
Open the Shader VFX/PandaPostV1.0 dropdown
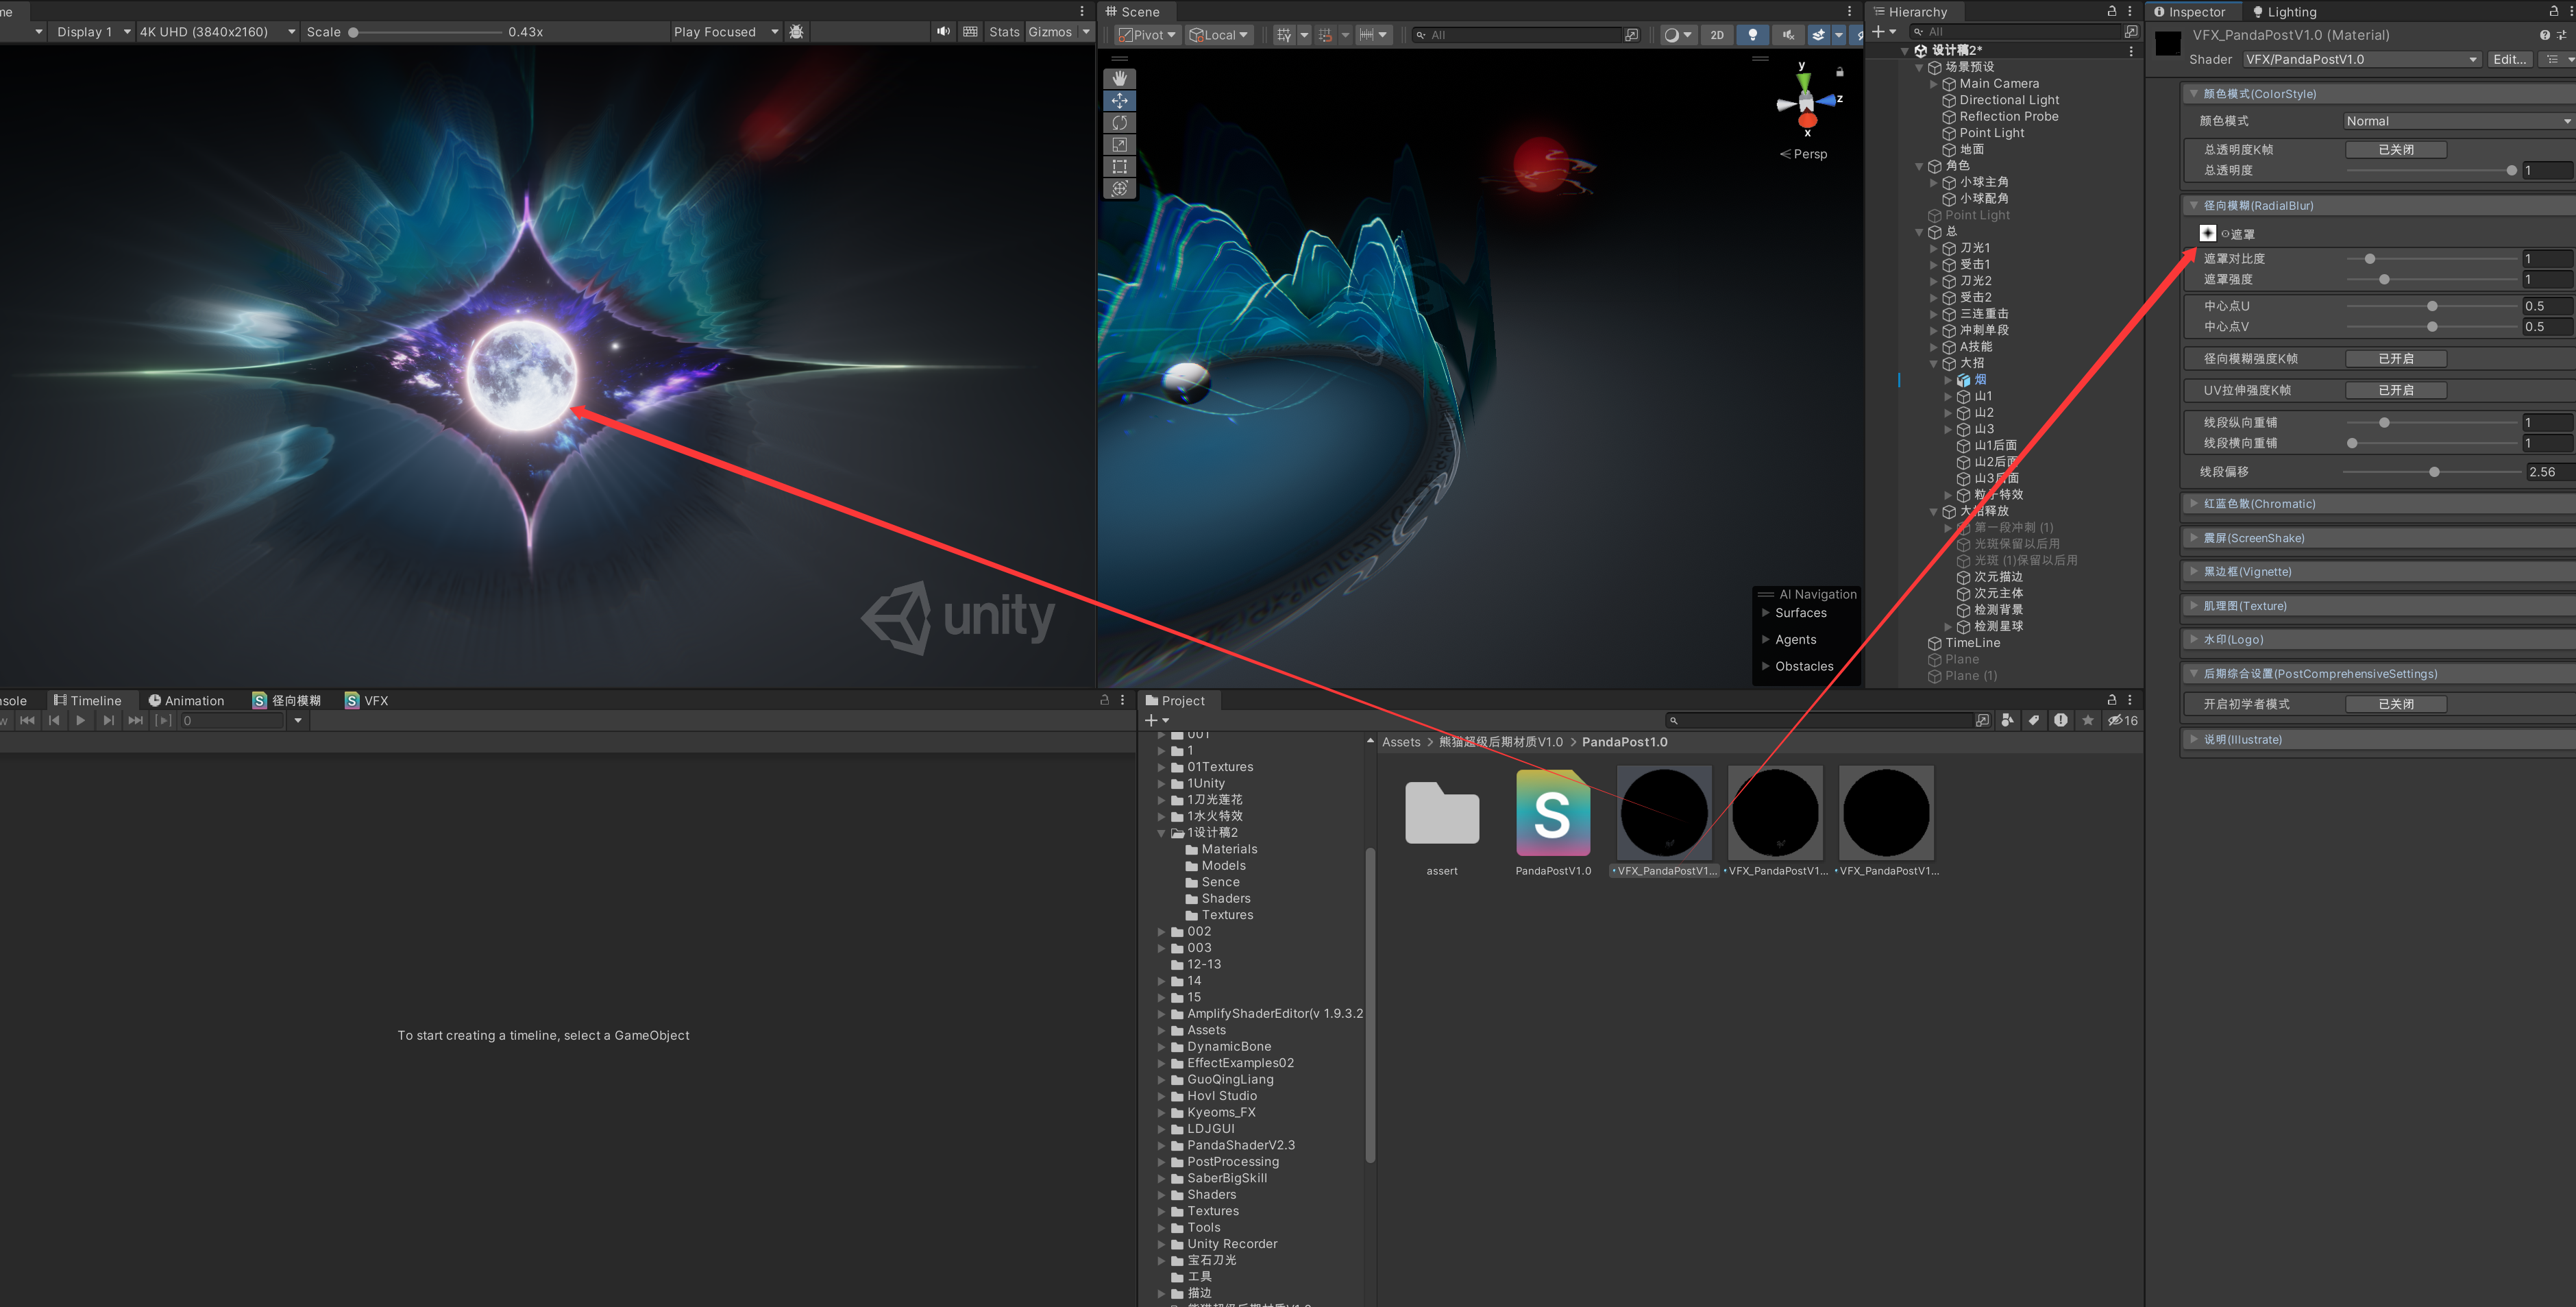(2362, 59)
